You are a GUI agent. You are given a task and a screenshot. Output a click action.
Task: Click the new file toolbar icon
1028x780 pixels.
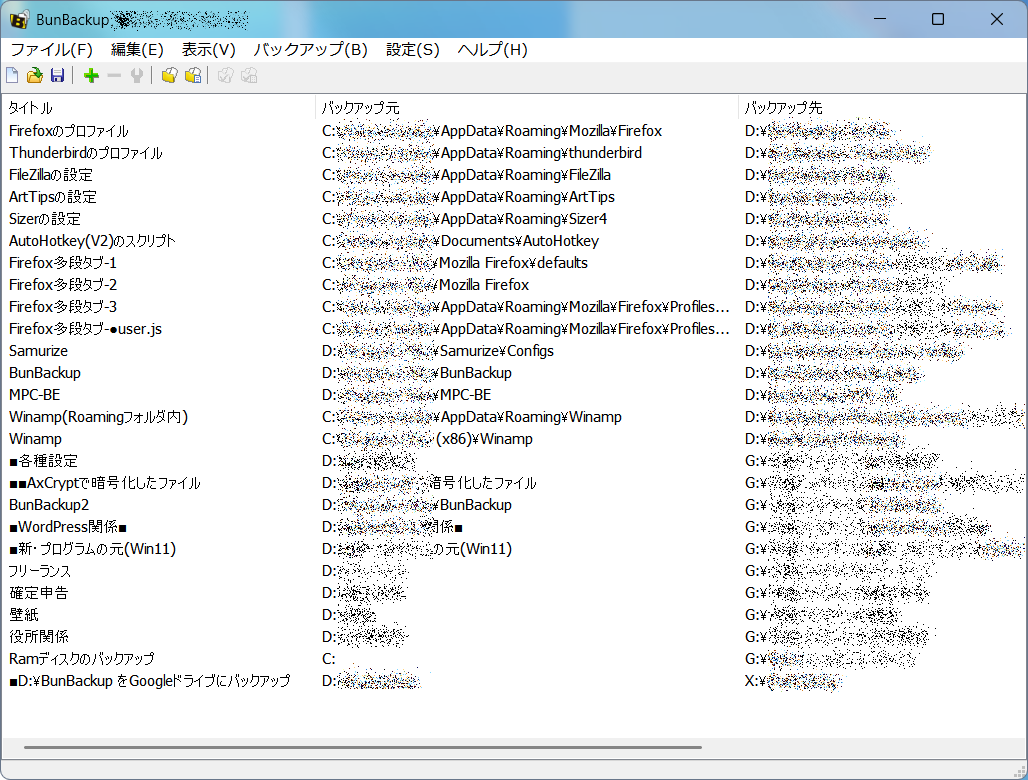12,76
